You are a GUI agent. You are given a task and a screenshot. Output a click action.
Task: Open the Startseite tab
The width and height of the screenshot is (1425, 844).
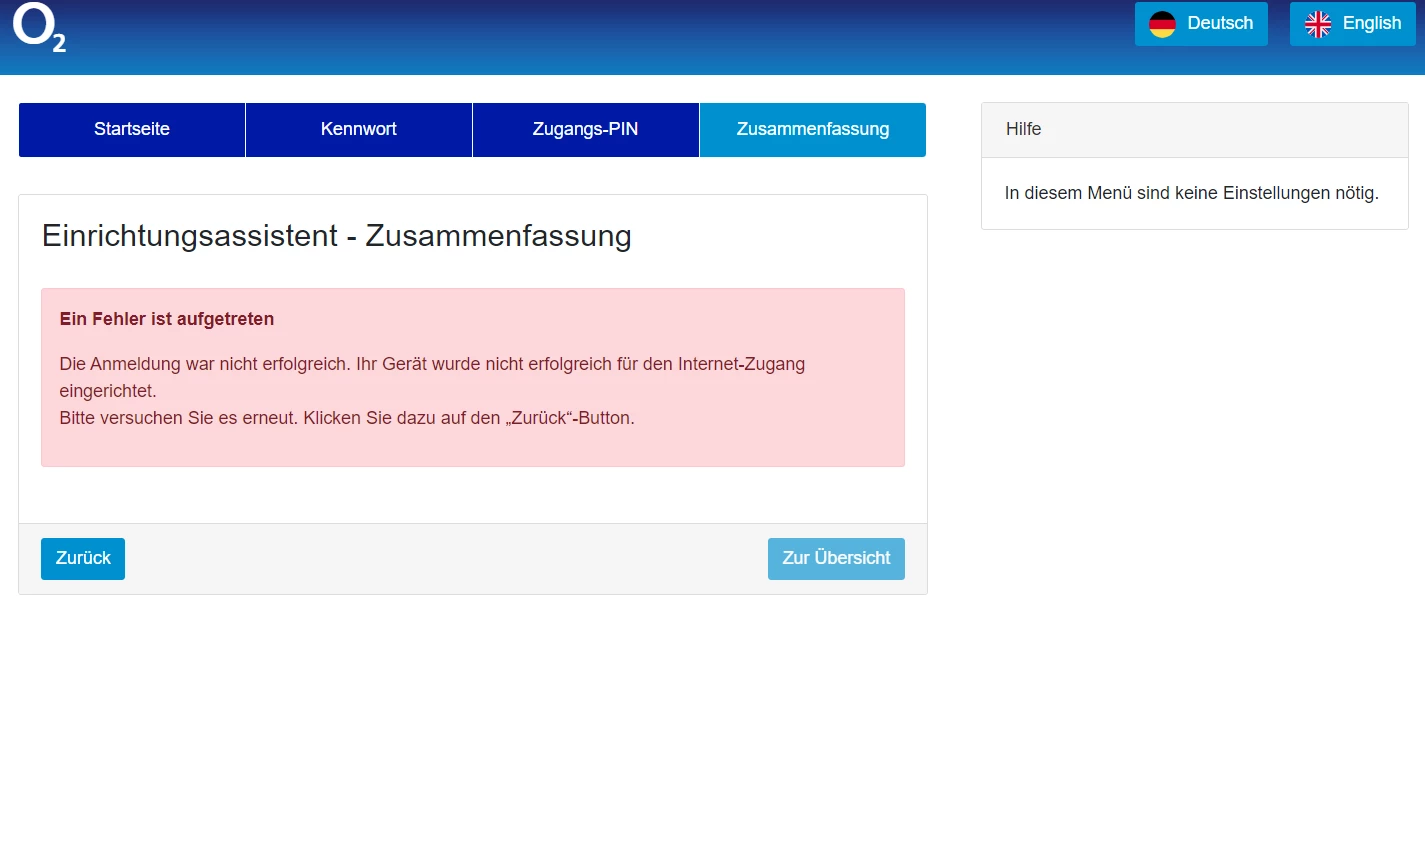tap(132, 130)
